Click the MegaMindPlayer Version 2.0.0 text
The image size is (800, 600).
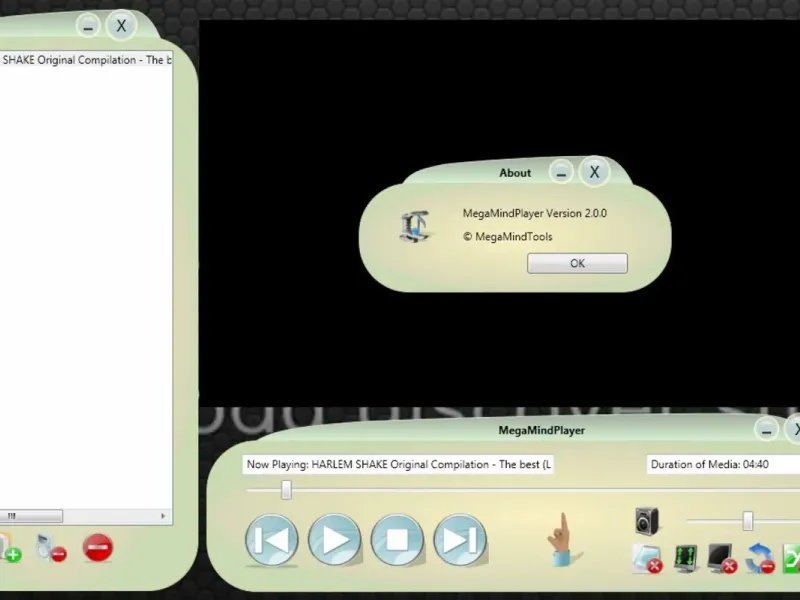535,213
